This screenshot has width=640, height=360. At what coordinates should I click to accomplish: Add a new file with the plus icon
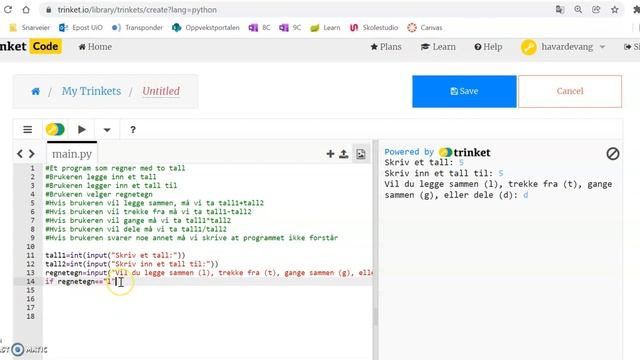click(x=330, y=154)
